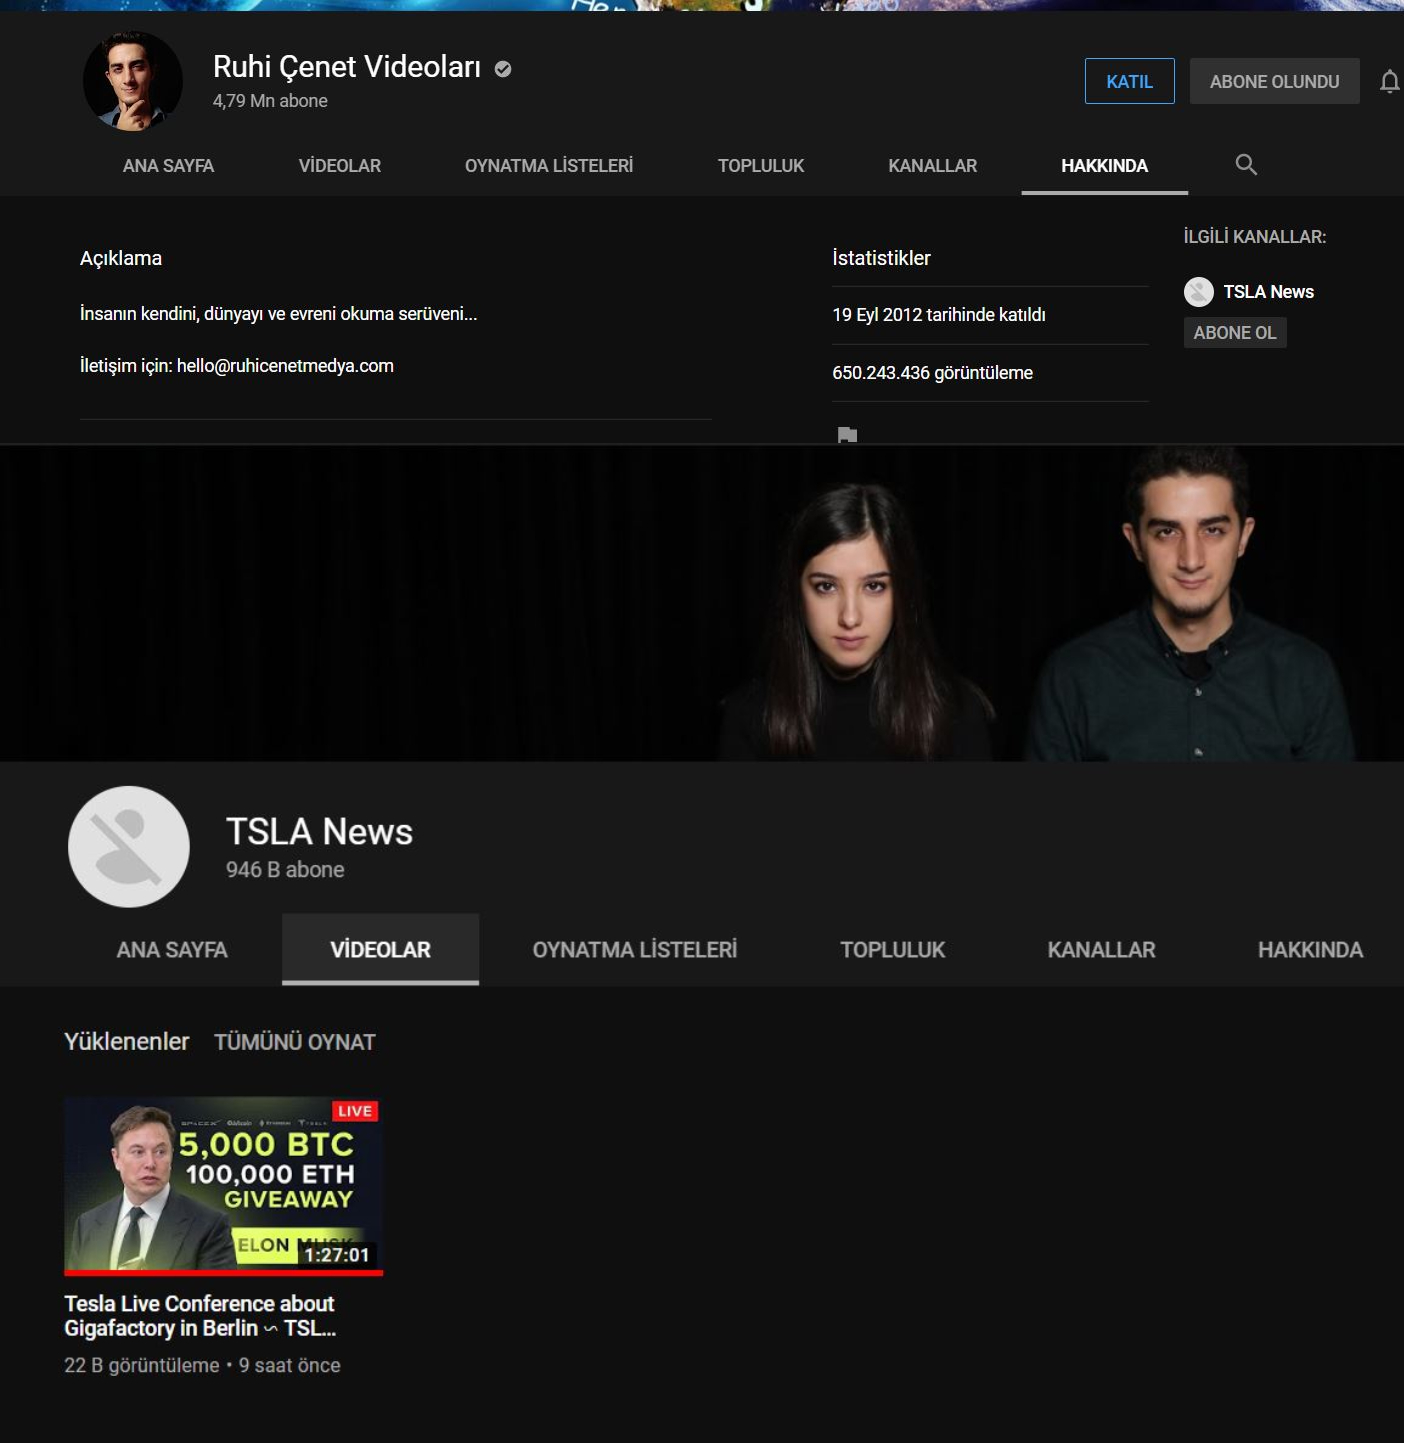Click the İstatistikler heading
Screen dimensions: 1404x1445
coord(881,258)
